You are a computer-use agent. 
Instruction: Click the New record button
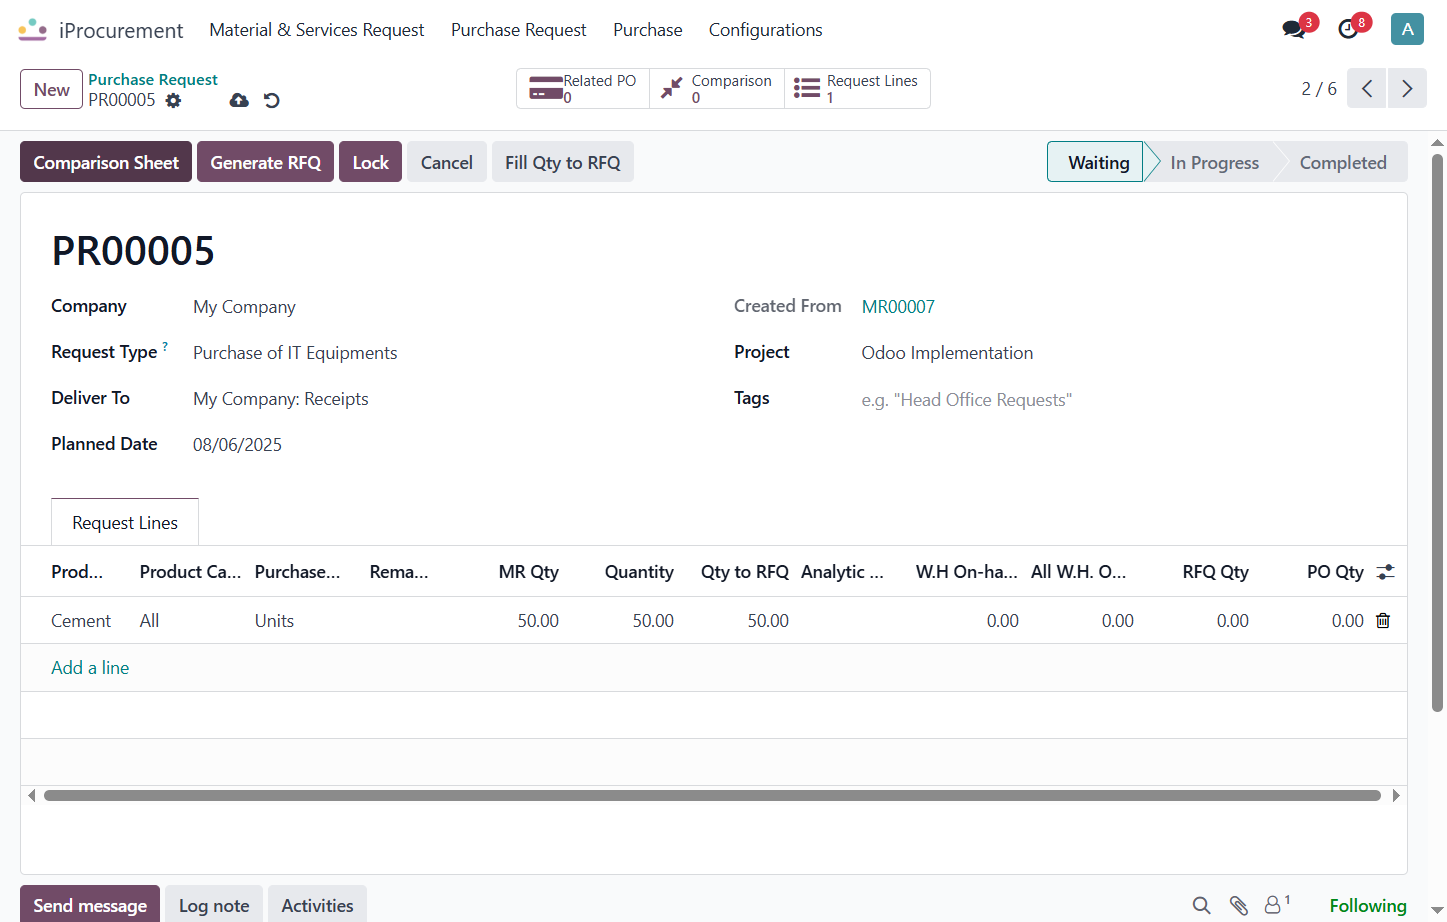click(x=52, y=89)
